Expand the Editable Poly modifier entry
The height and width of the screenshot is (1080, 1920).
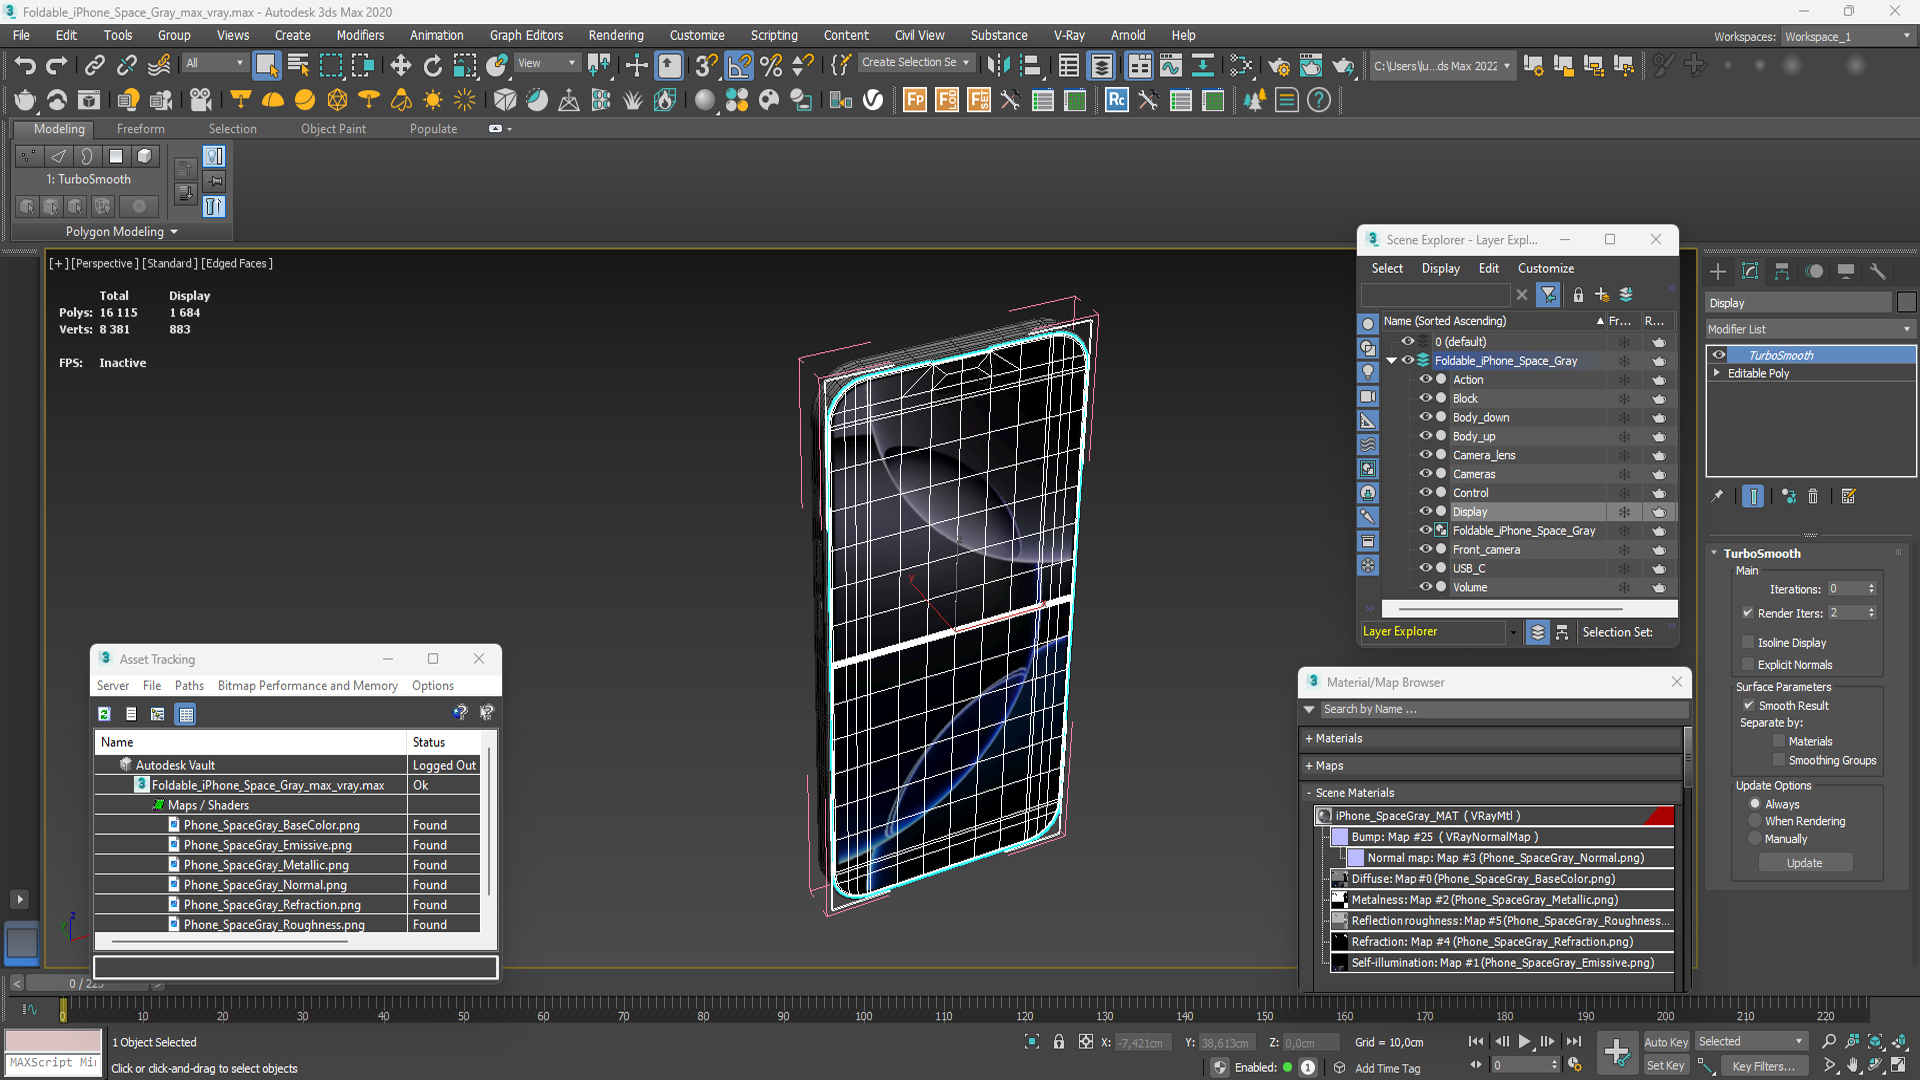click(1718, 373)
